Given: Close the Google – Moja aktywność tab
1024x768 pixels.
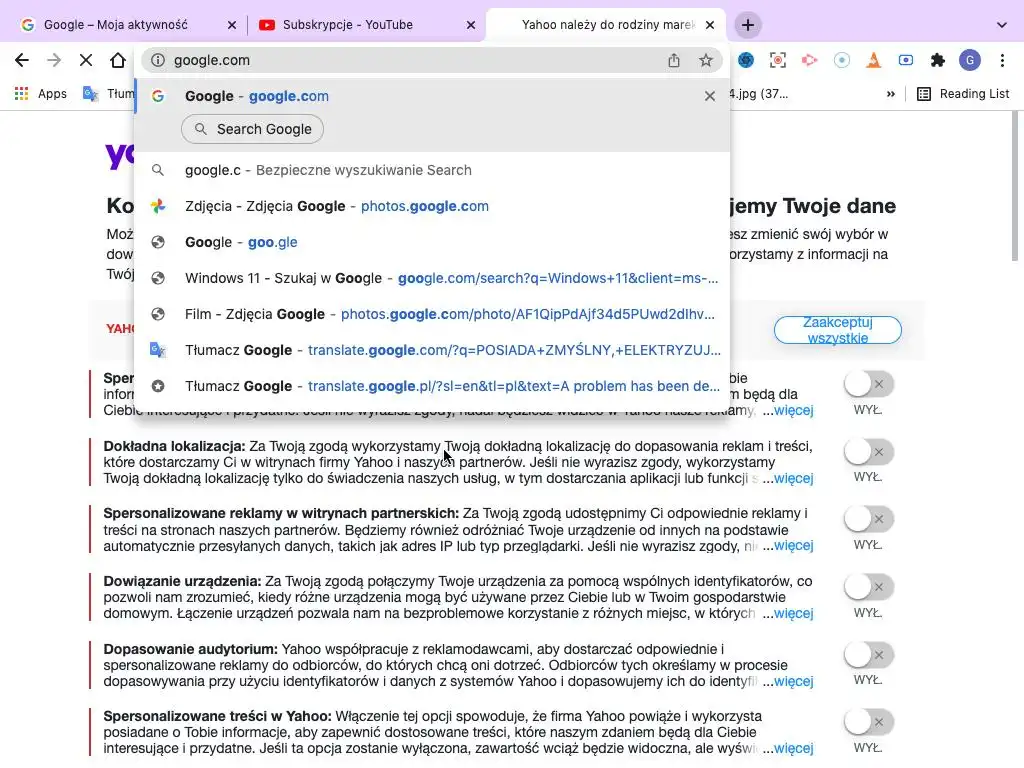Looking at the screenshot, I should (232, 25).
